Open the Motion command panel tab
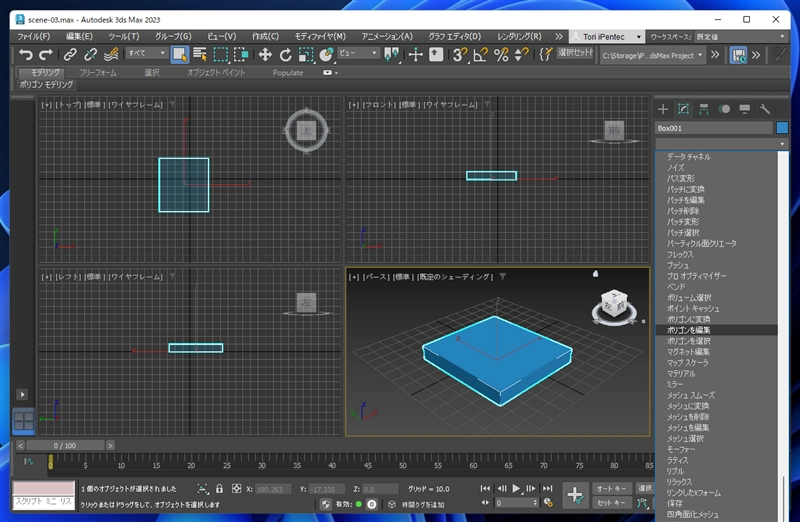 [724, 109]
